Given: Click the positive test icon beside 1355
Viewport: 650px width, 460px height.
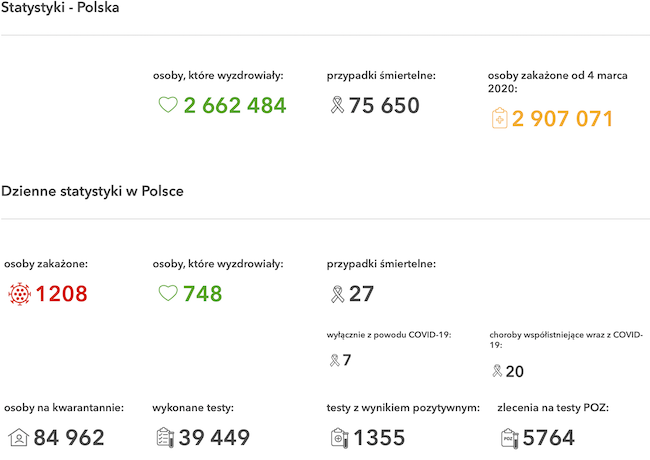Looking at the screenshot, I should tap(340, 438).
